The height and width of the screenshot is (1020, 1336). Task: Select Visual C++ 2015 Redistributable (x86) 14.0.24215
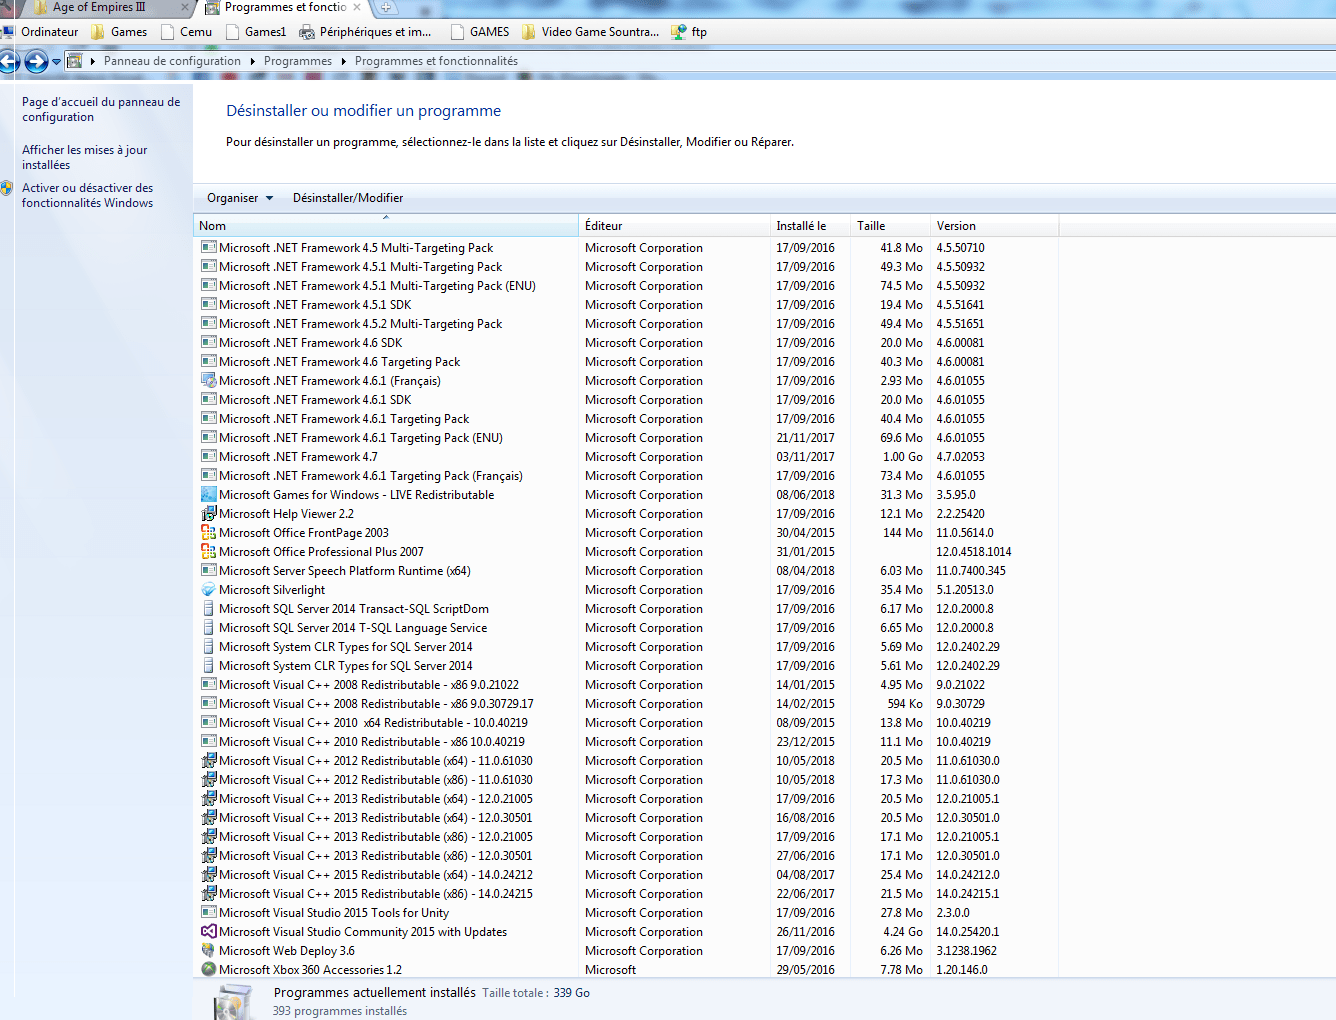[x=376, y=894]
